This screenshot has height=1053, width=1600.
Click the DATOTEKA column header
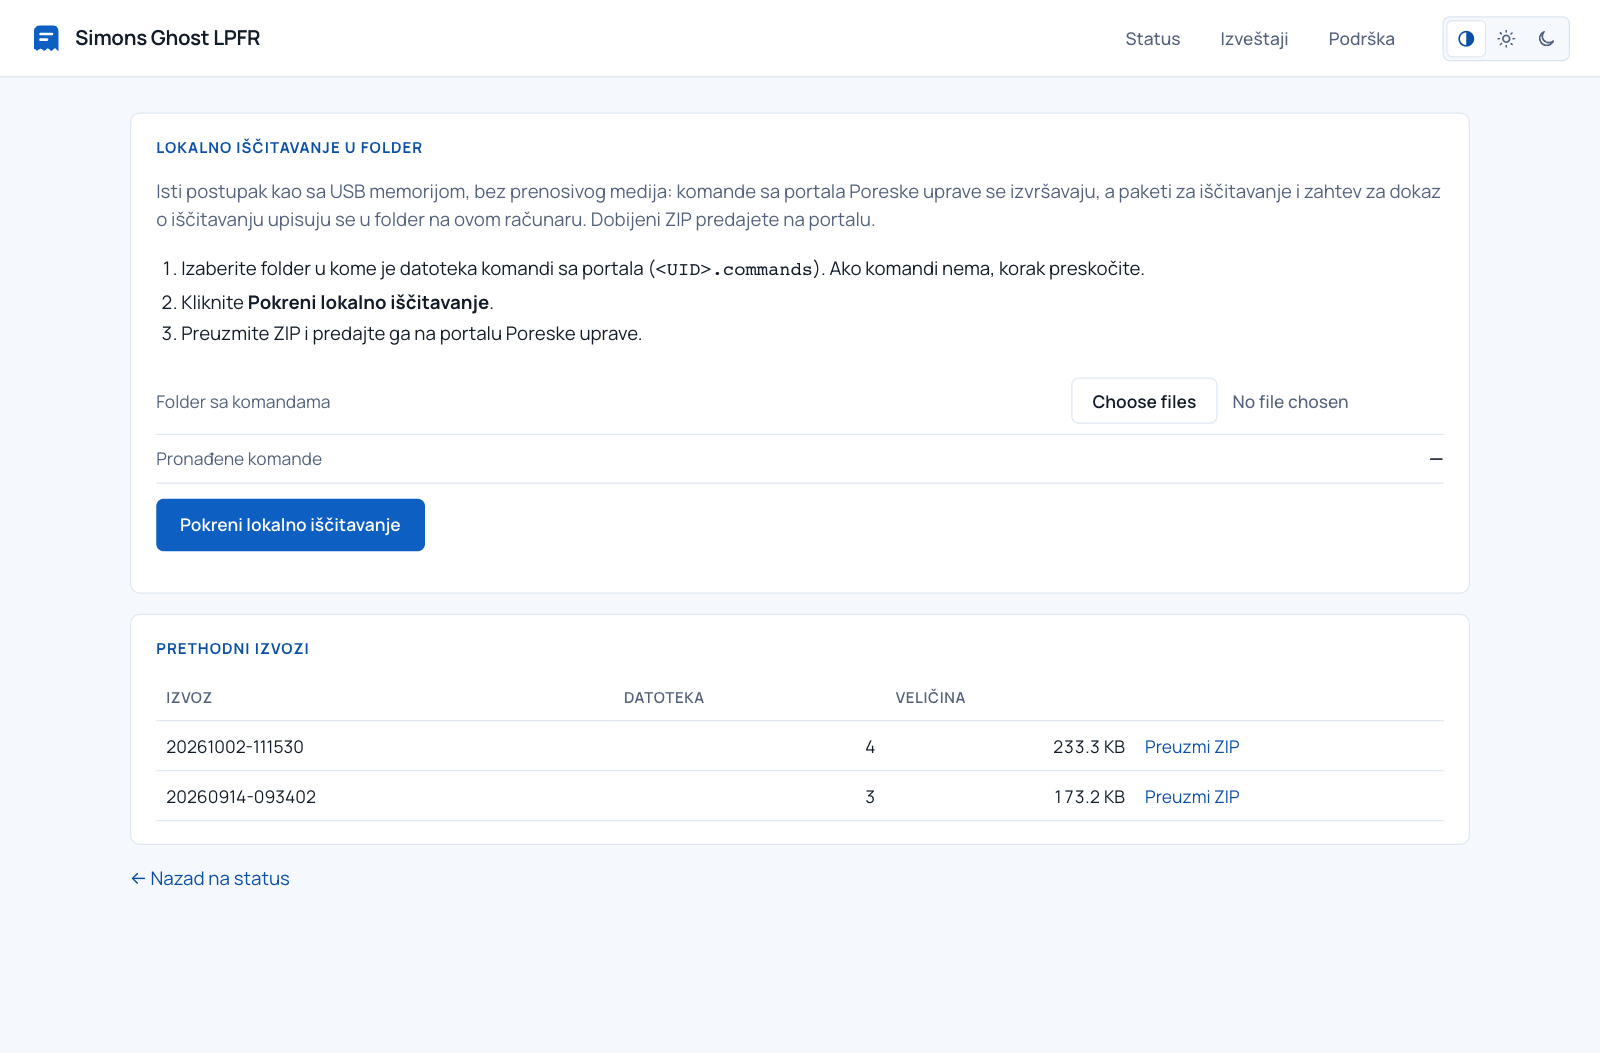tap(664, 698)
